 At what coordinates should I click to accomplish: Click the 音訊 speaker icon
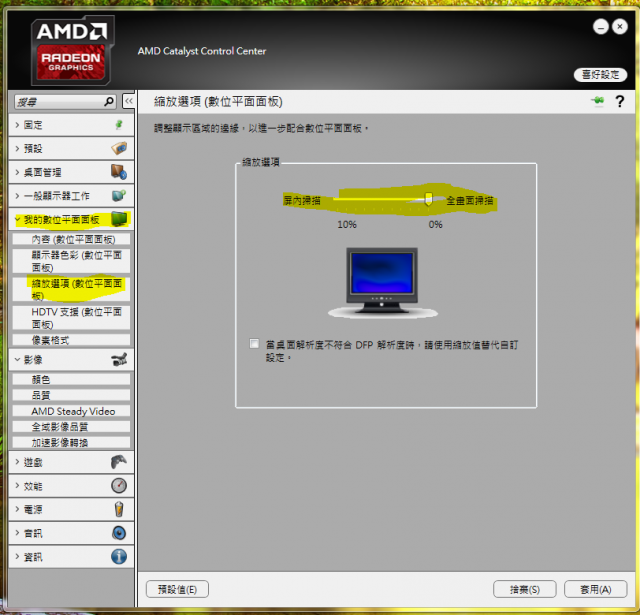(119, 533)
